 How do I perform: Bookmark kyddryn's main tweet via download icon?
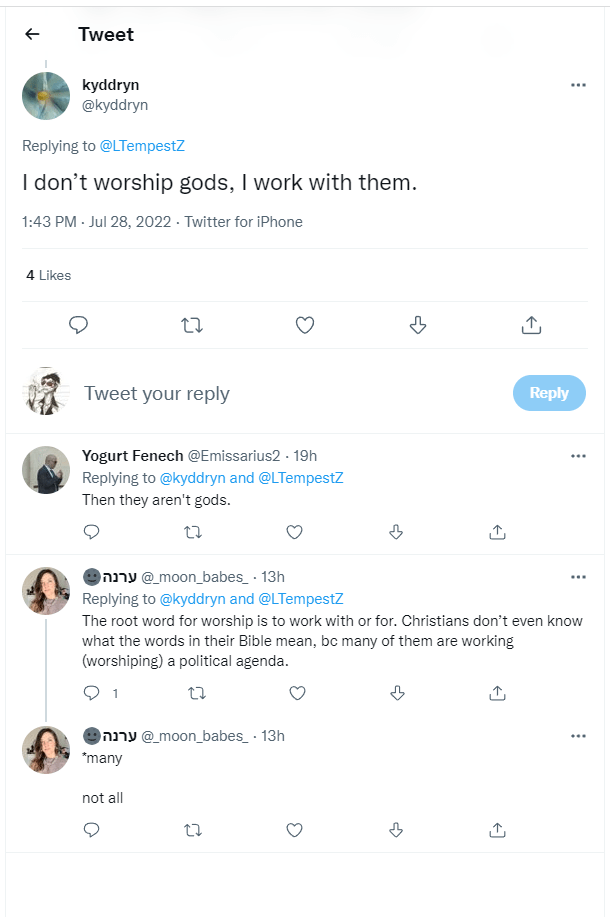tap(419, 324)
